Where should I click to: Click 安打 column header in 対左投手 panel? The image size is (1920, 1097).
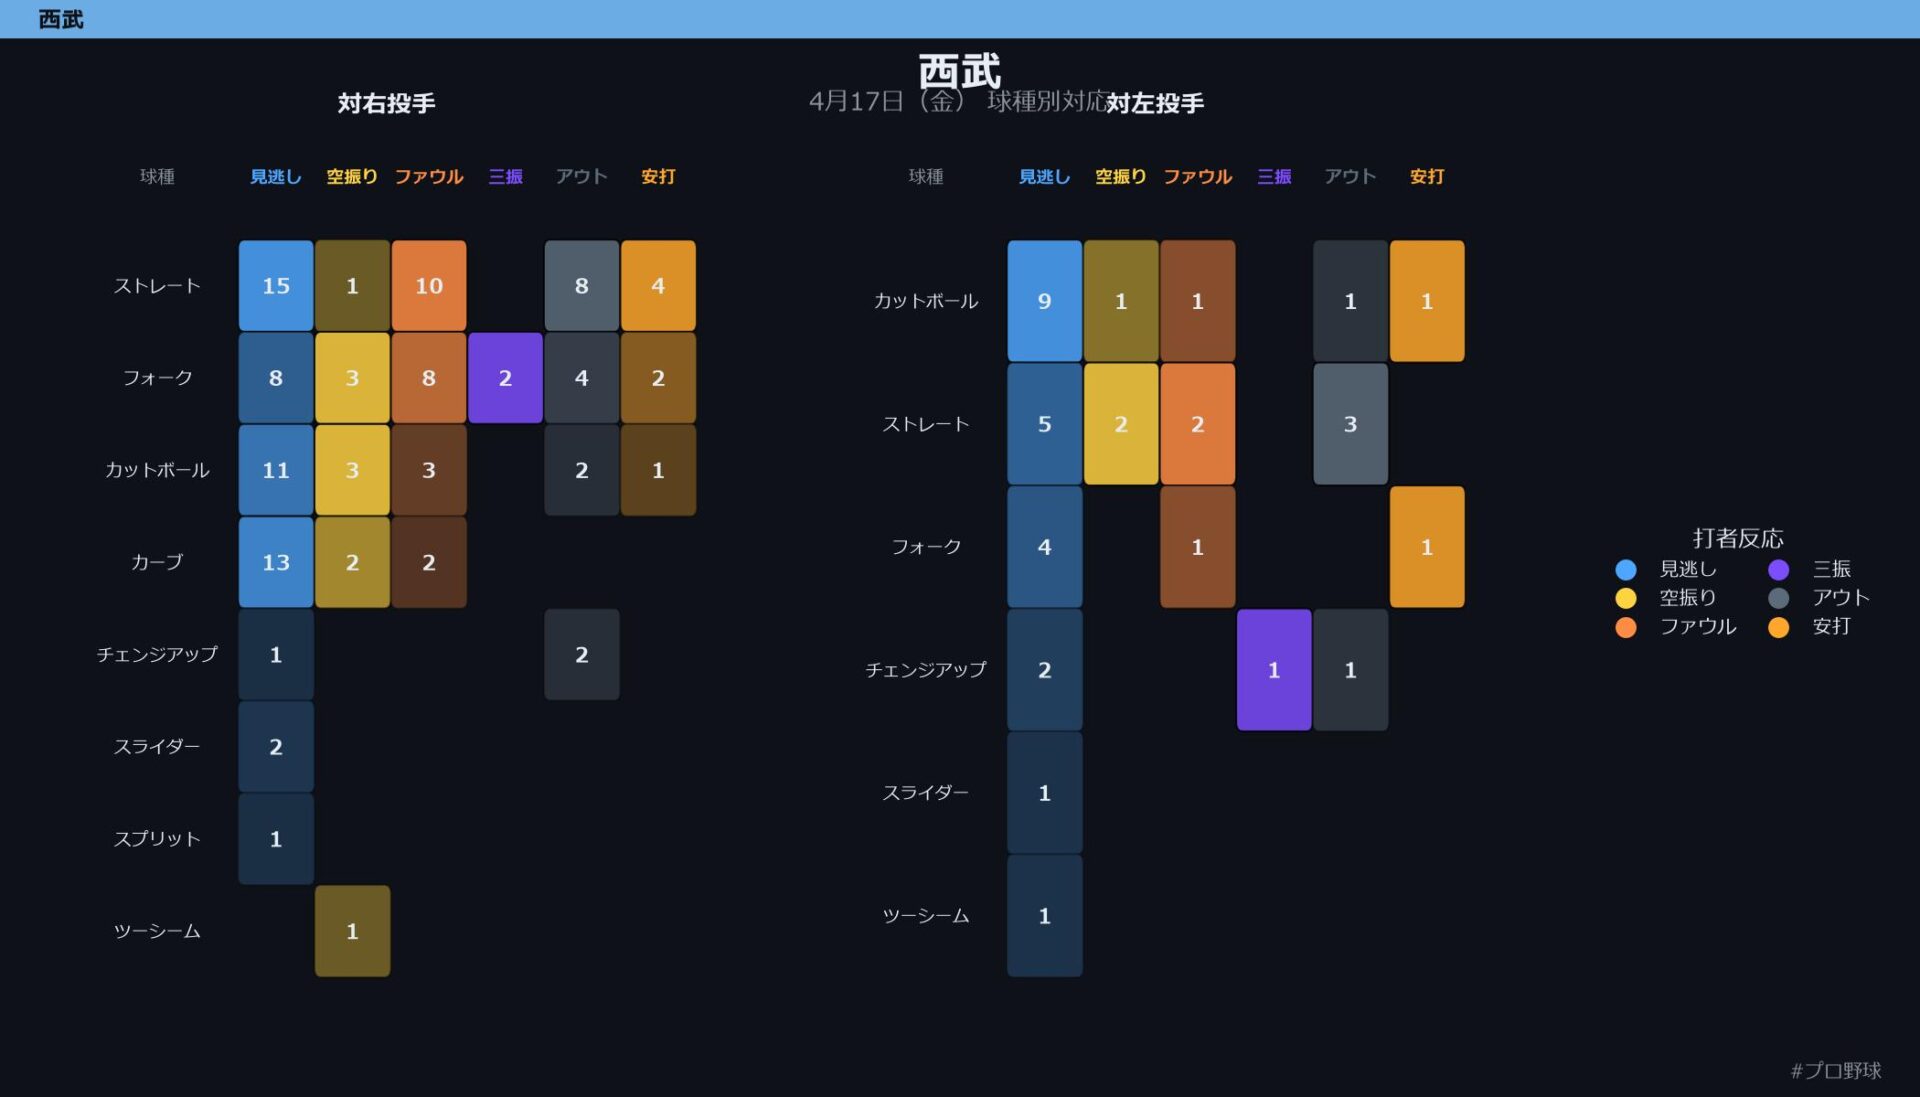pyautogui.click(x=1427, y=176)
